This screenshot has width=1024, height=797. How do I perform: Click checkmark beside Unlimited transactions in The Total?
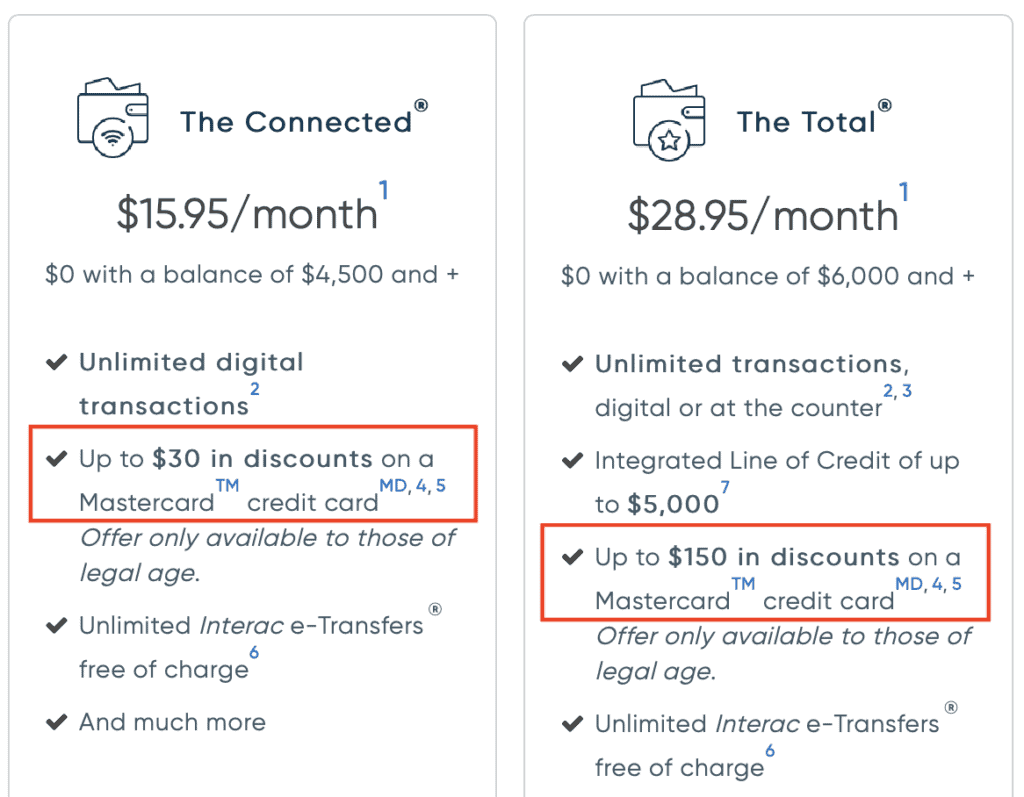tap(573, 364)
